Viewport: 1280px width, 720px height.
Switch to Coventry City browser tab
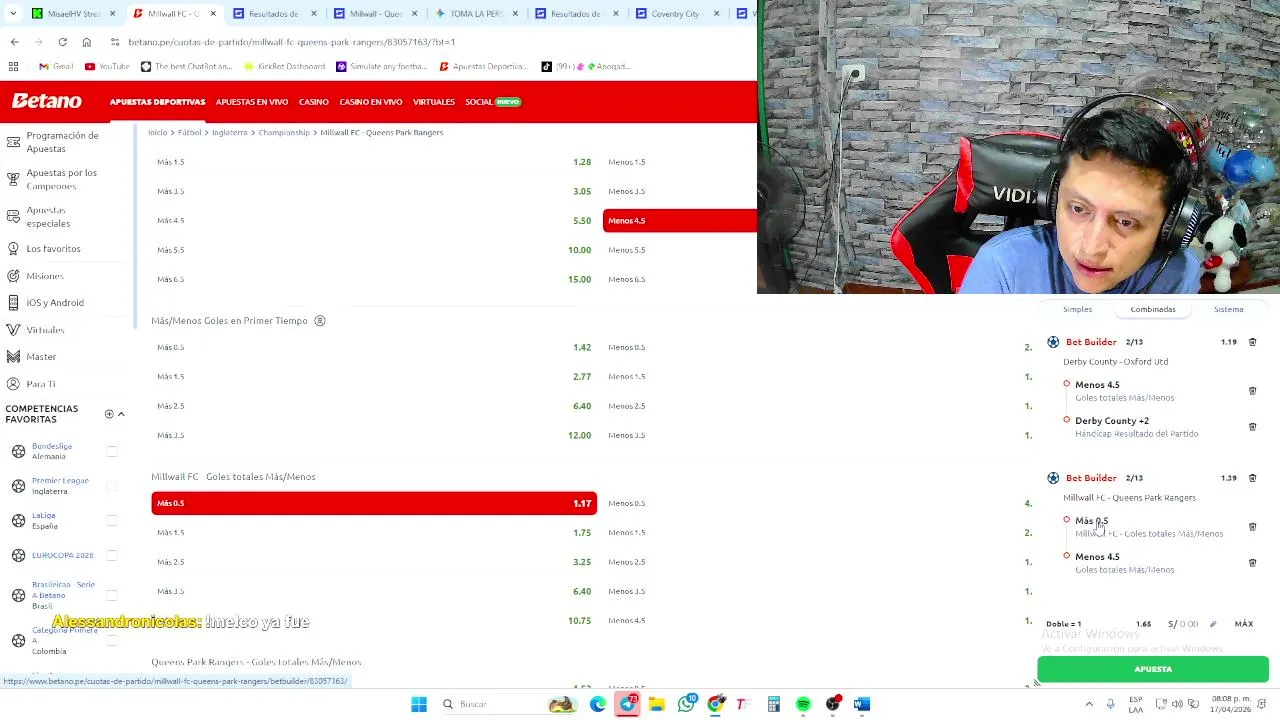[x=676, y=14]
